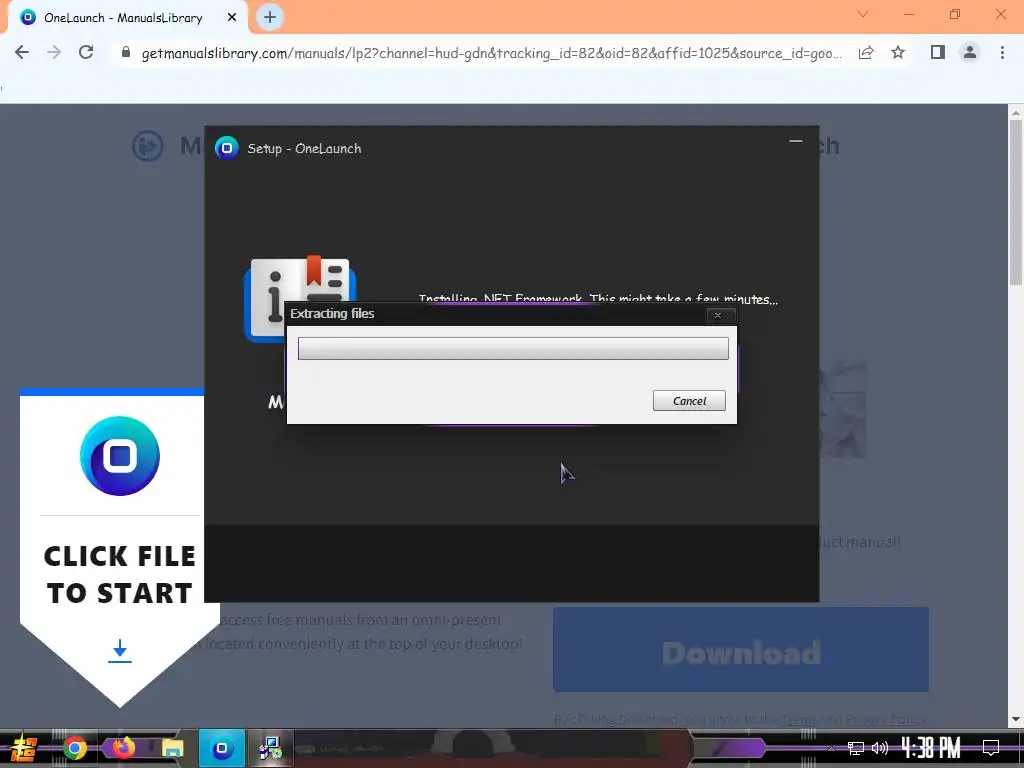This screenshot has height=768, width=1024.
Task: Bookmark this page with star
Action: point(898,52)
